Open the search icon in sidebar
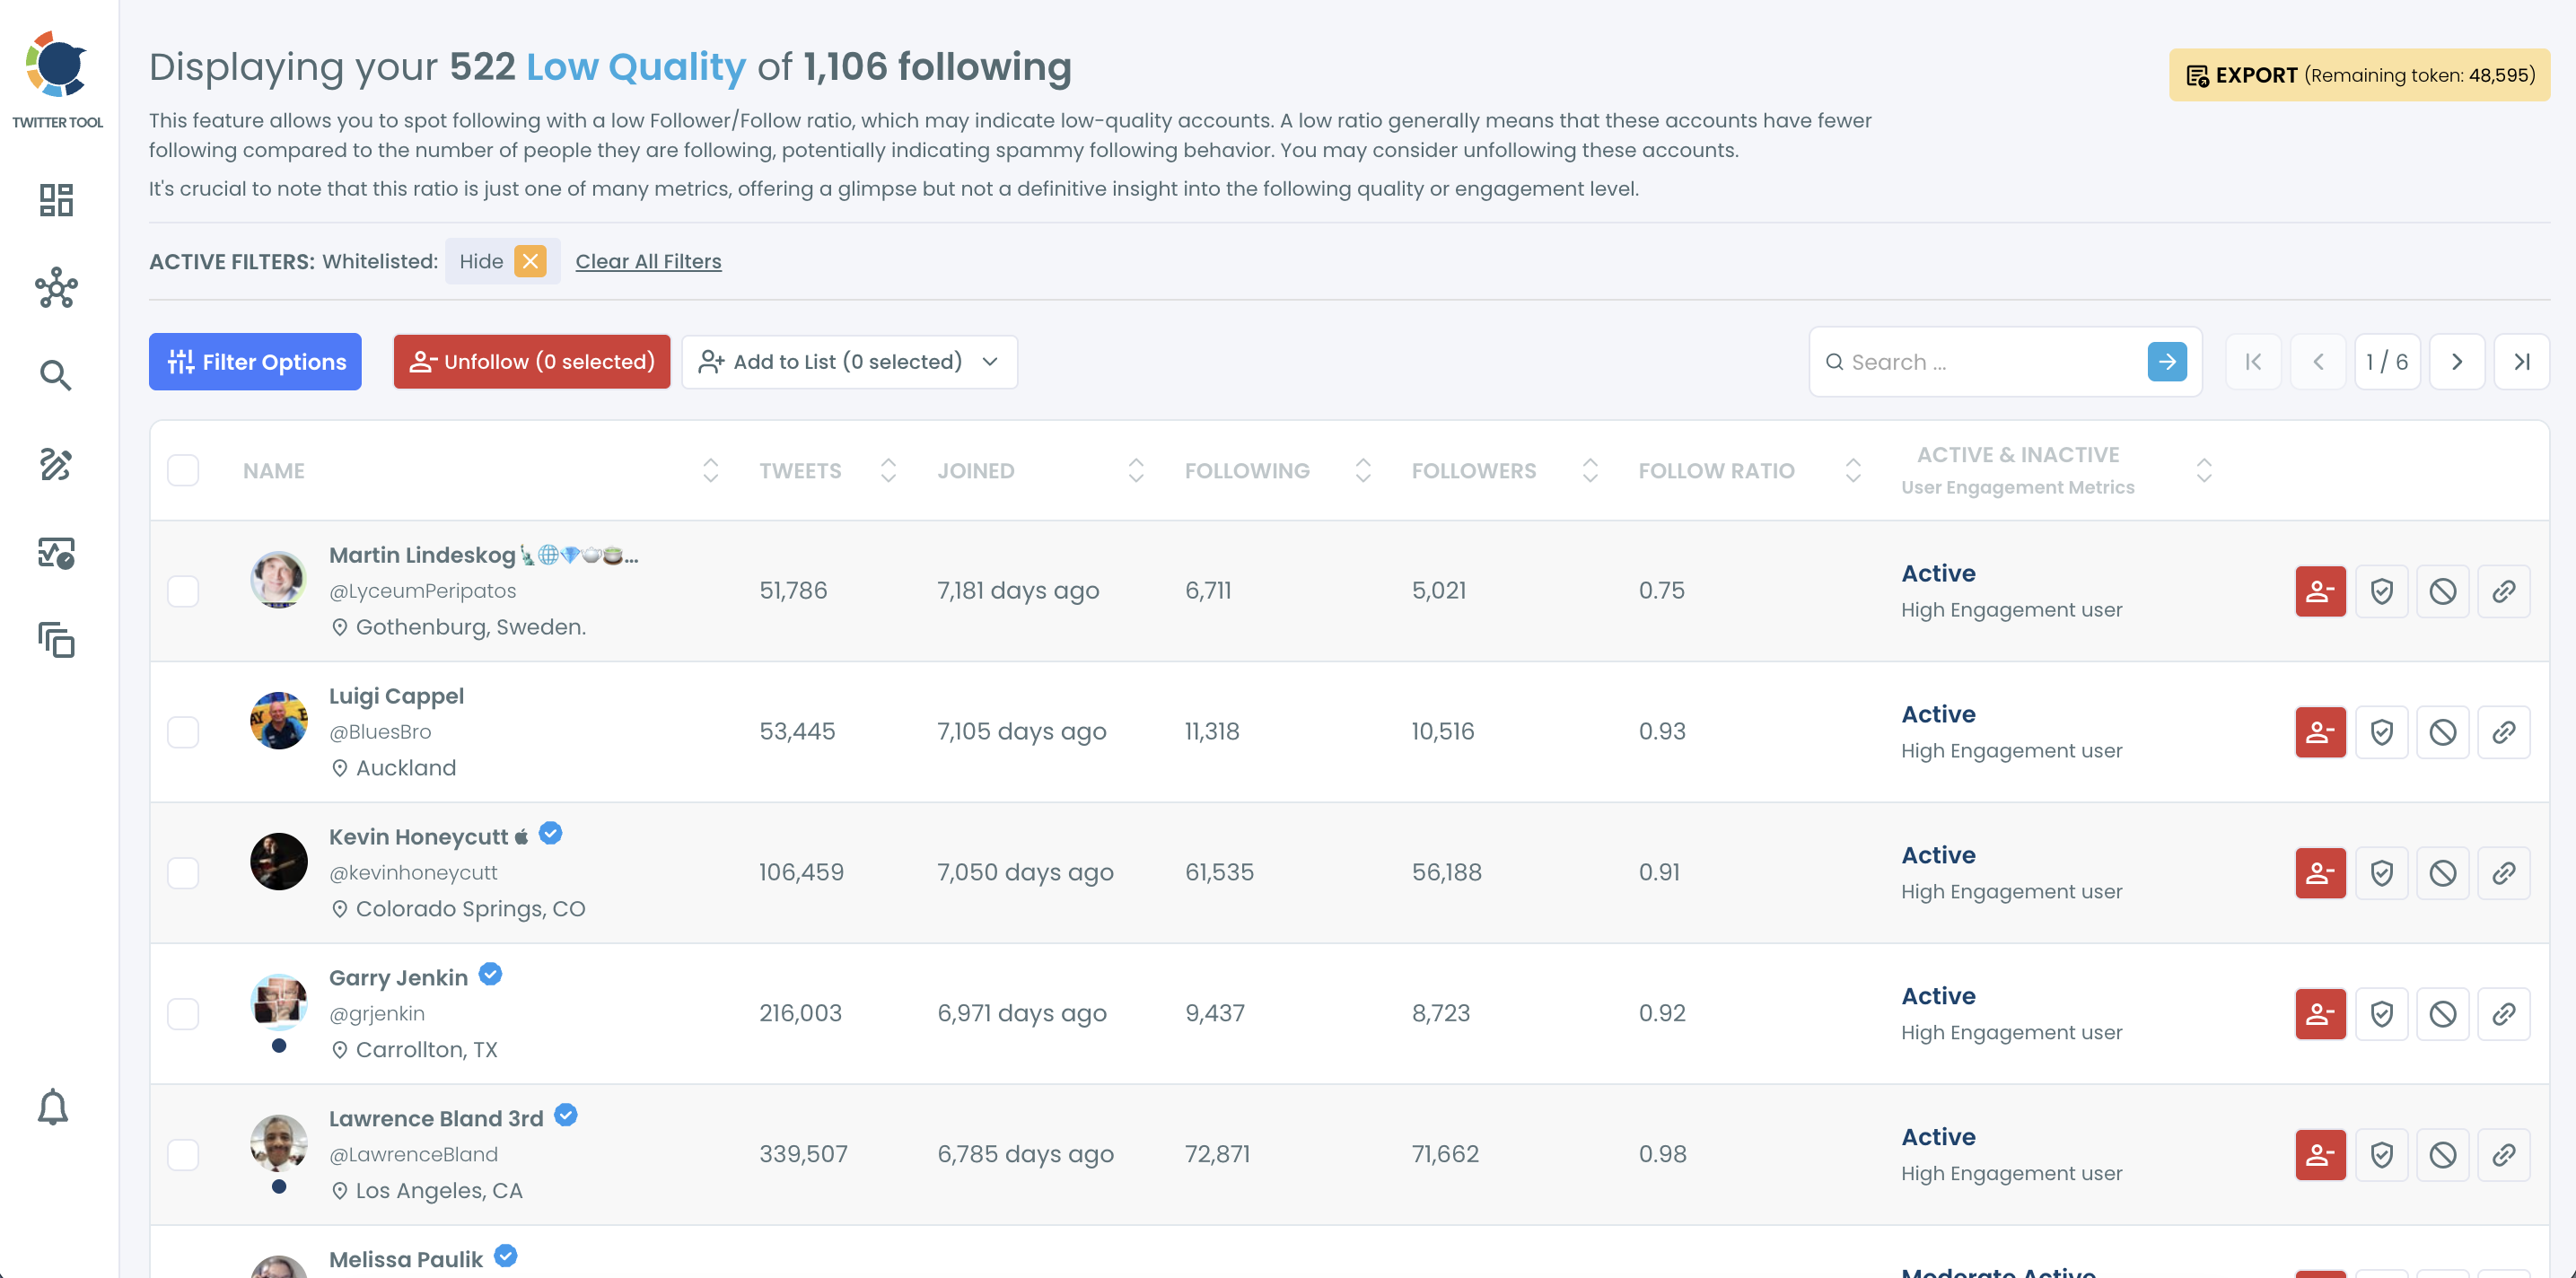Screen dimensions: 2576x1278 [56, 376]
